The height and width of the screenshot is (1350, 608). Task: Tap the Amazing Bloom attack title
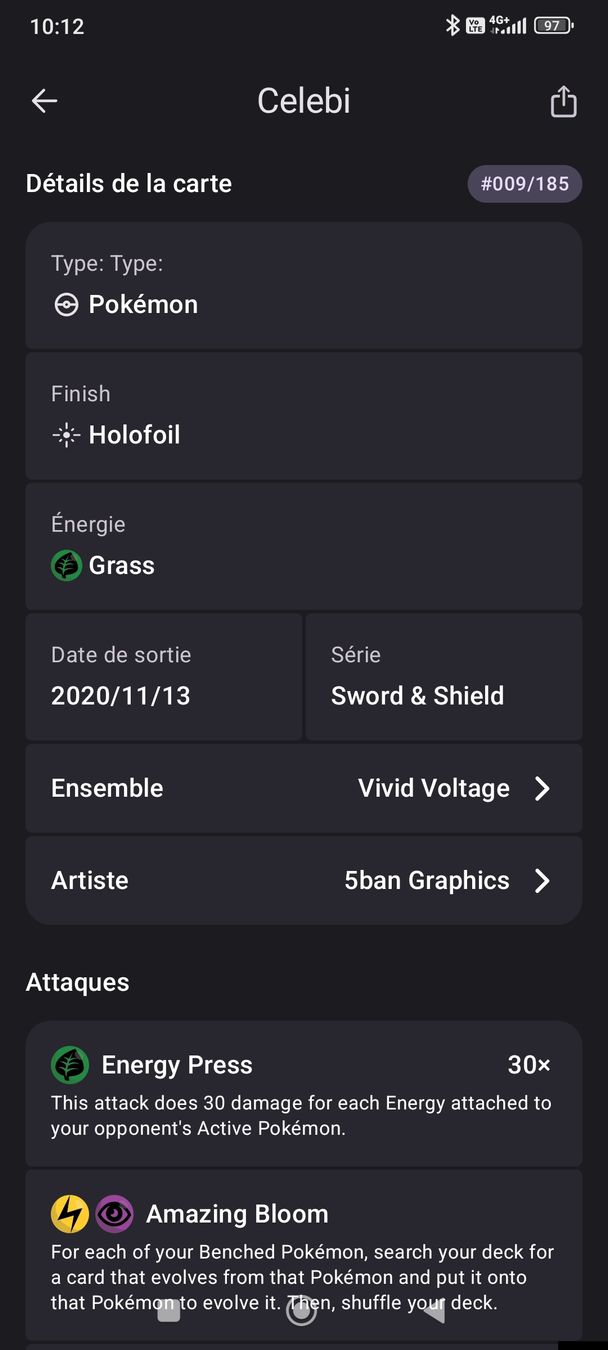[x=237, y=1214]
